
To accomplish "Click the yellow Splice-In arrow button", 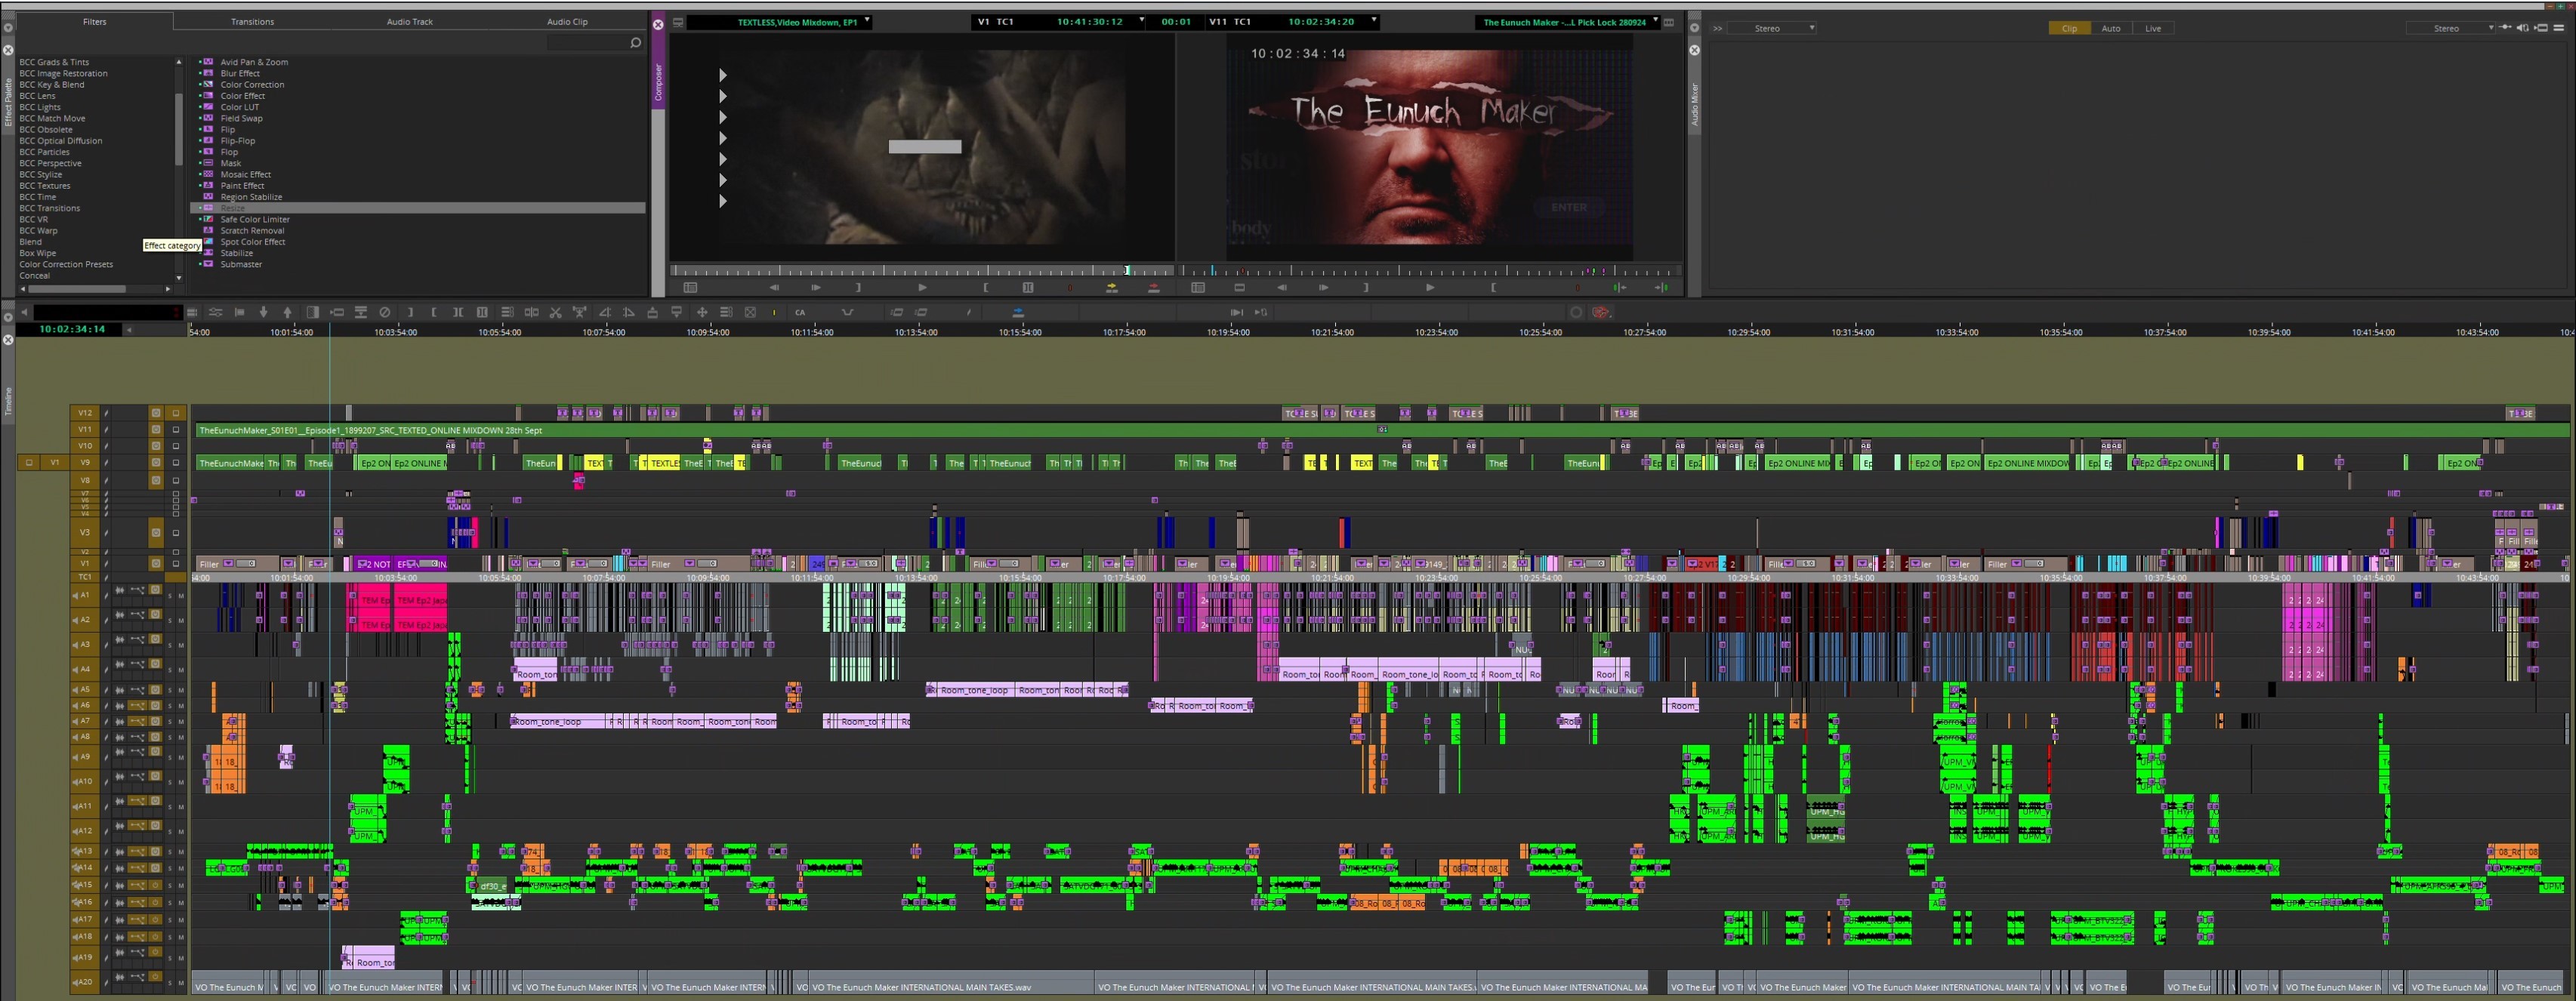I will (1111, 288).
